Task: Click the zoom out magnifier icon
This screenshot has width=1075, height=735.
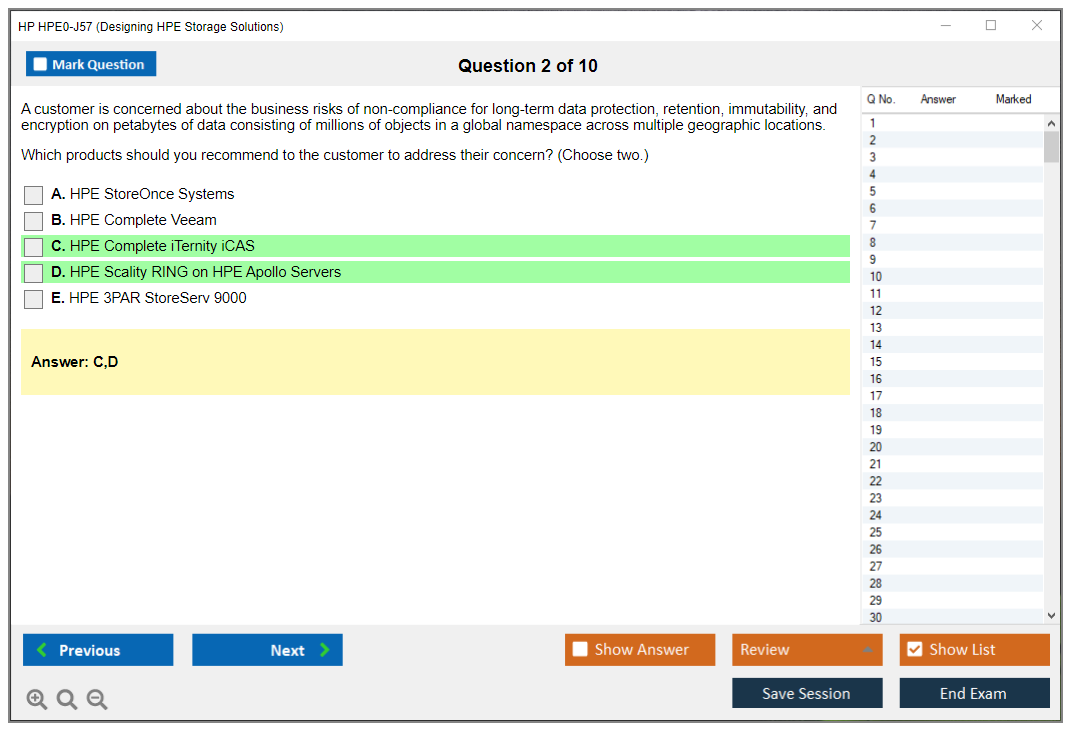Action: click(97, 700)
